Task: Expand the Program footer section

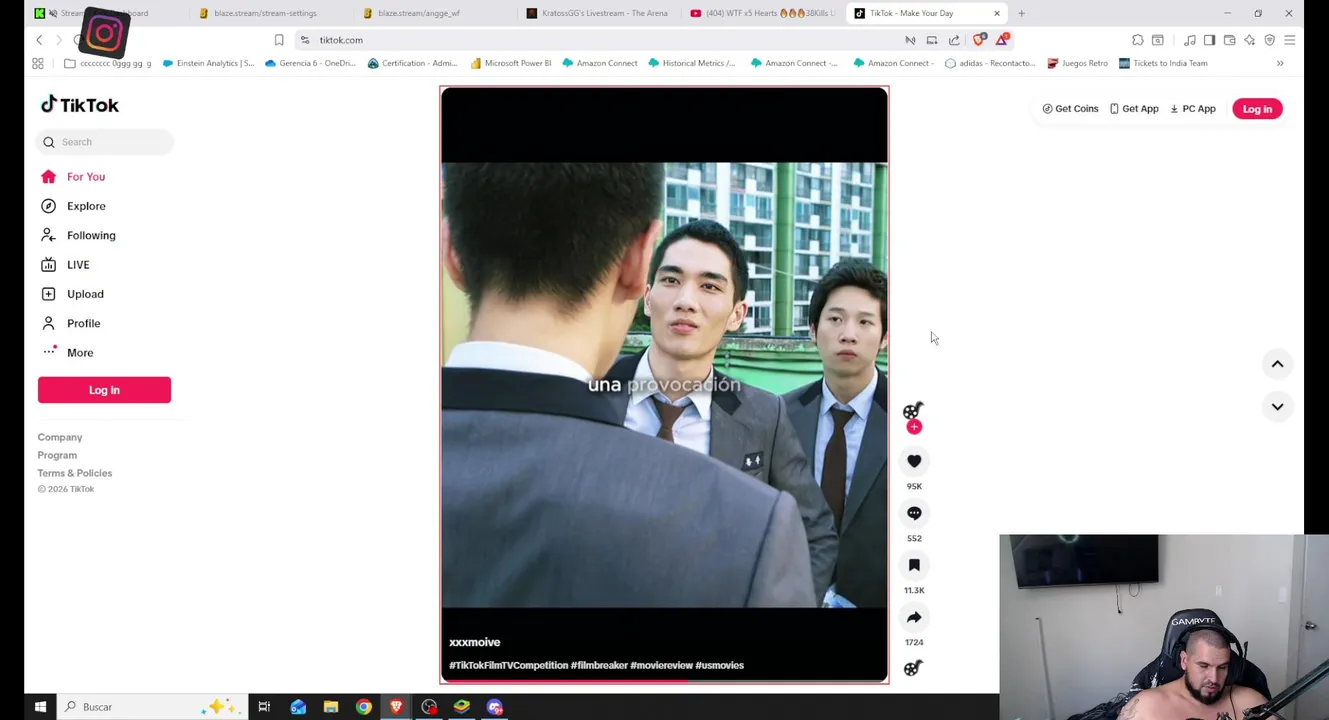Action: pyautogui.click(x=57, y=455)
